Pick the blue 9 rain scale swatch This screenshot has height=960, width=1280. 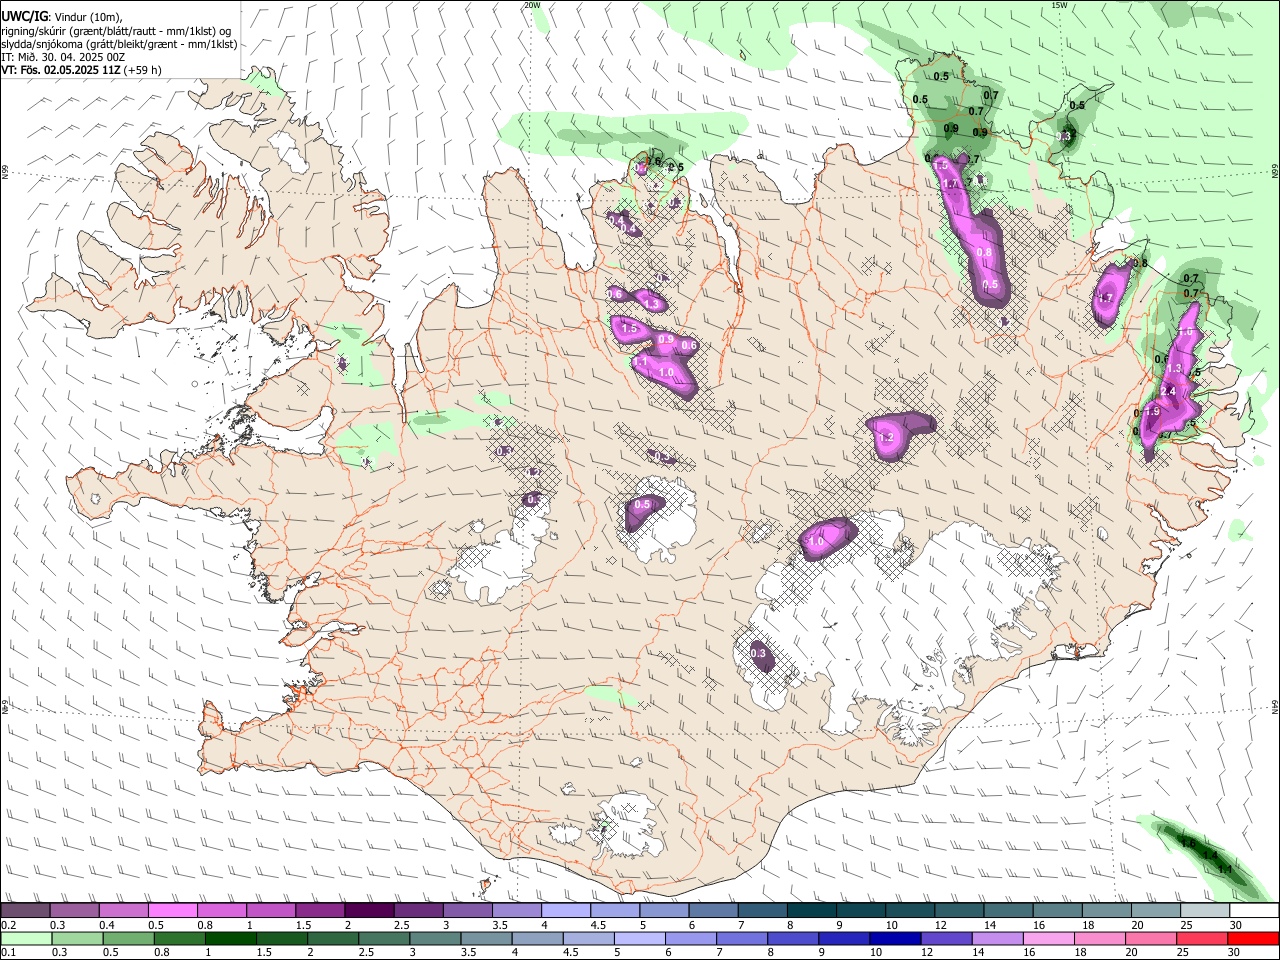coord(844,939)
